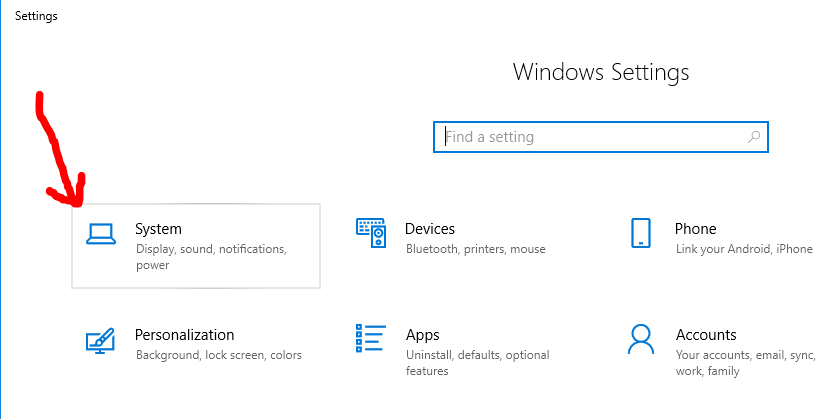Click 'Uninstall, defaults, optional features' text
Viewport: 825px width, 419px height.
pos(477,363)
